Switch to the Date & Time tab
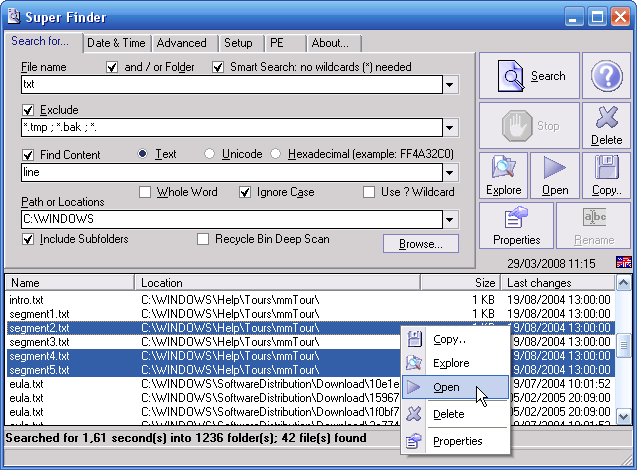The width and height of the screenshot is (637, 470). coord(117,43)
